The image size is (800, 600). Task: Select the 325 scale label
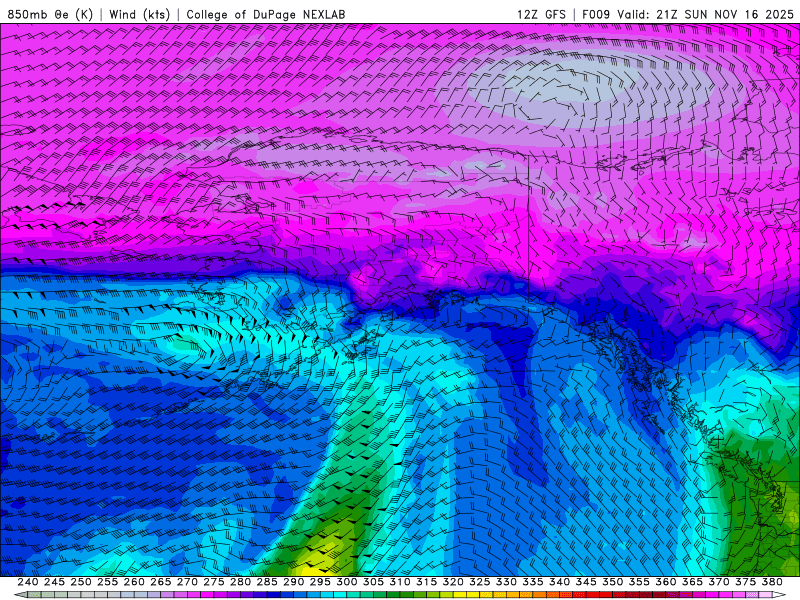pyautogui.click(x=479, y=582)
